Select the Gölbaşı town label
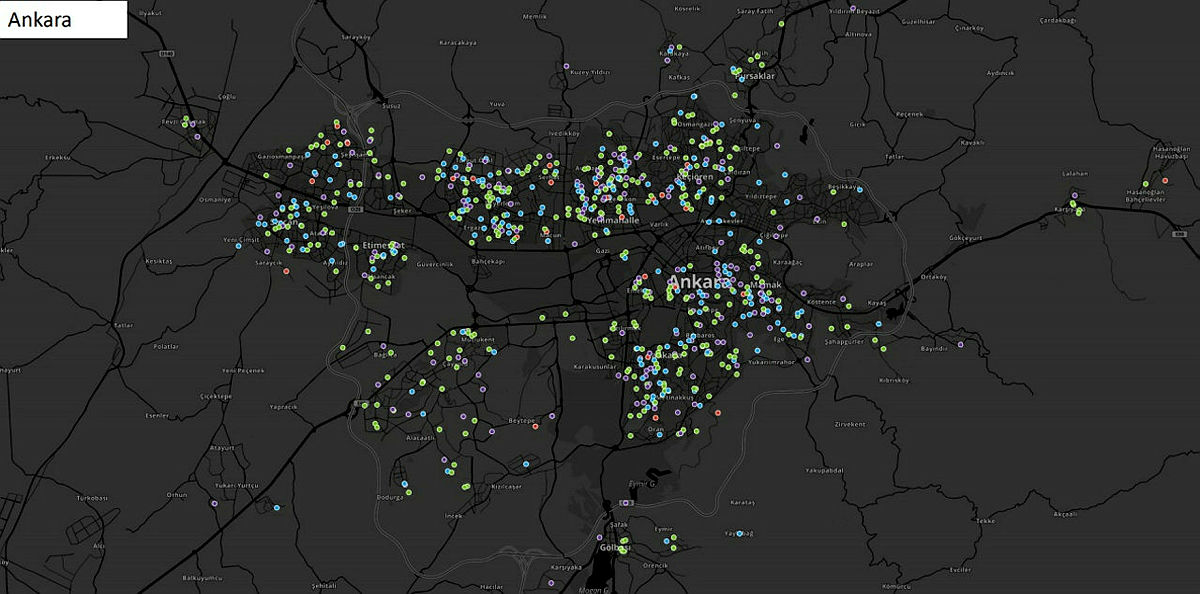The image size is (1200, 594). coord(614,548)
